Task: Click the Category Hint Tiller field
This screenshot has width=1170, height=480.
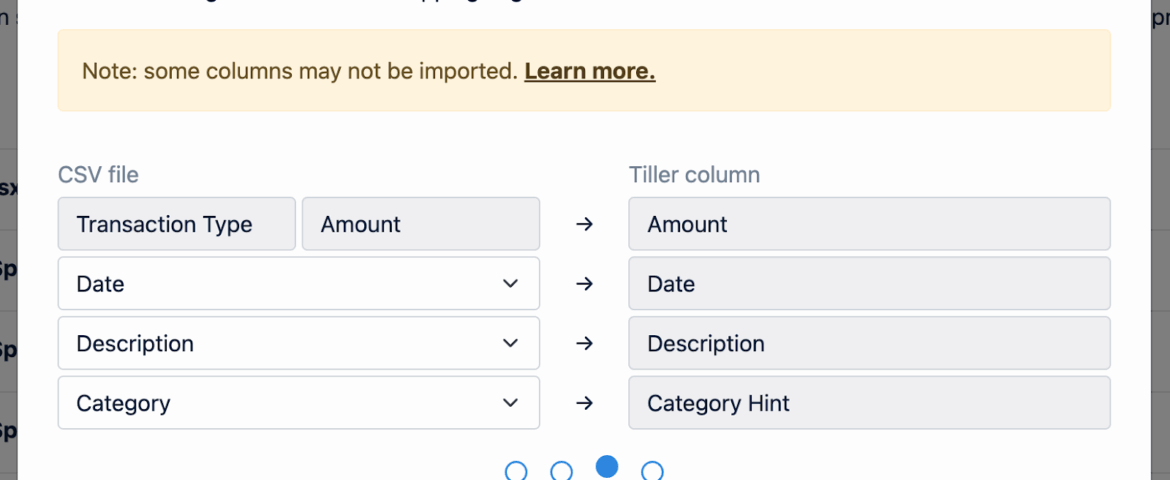Action: 868,404
